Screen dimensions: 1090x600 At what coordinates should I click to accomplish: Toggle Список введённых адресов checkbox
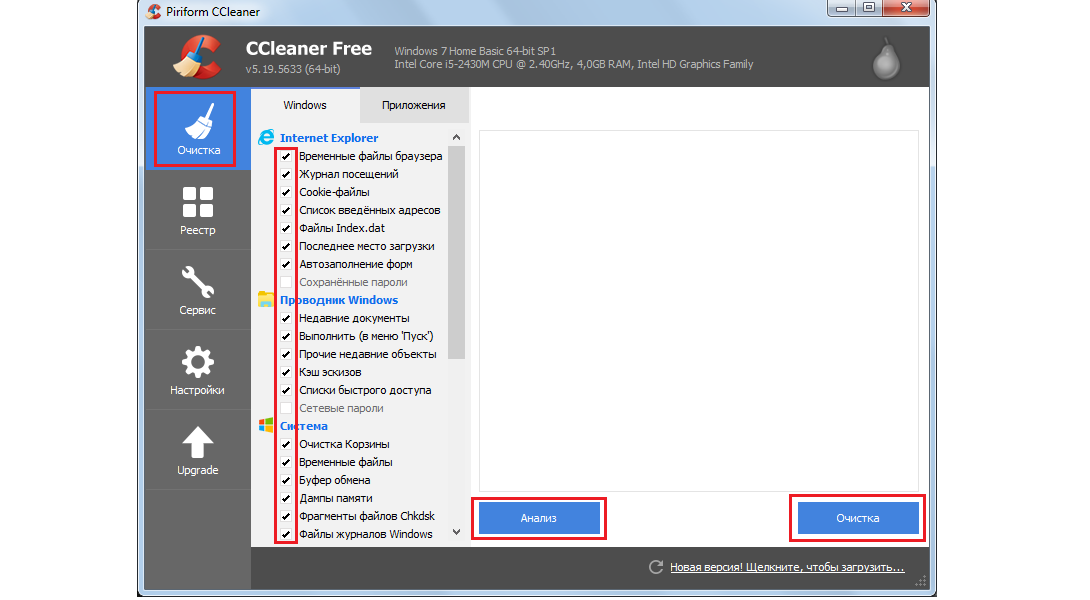(x=286, y=211)
